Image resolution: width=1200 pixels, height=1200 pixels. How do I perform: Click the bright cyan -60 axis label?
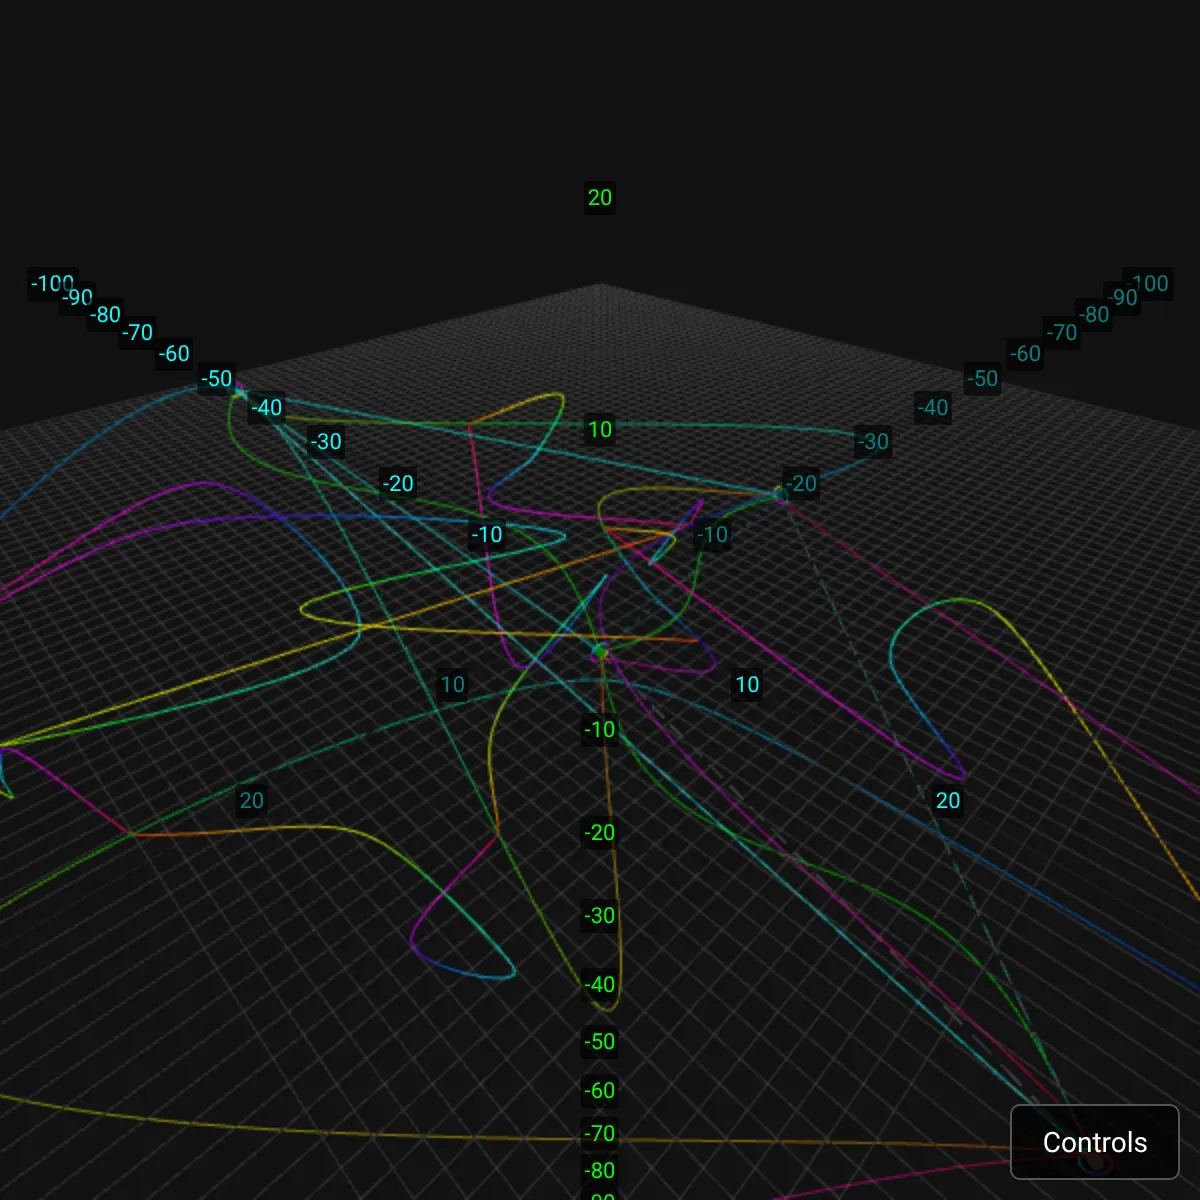click(x=174, y=354)
